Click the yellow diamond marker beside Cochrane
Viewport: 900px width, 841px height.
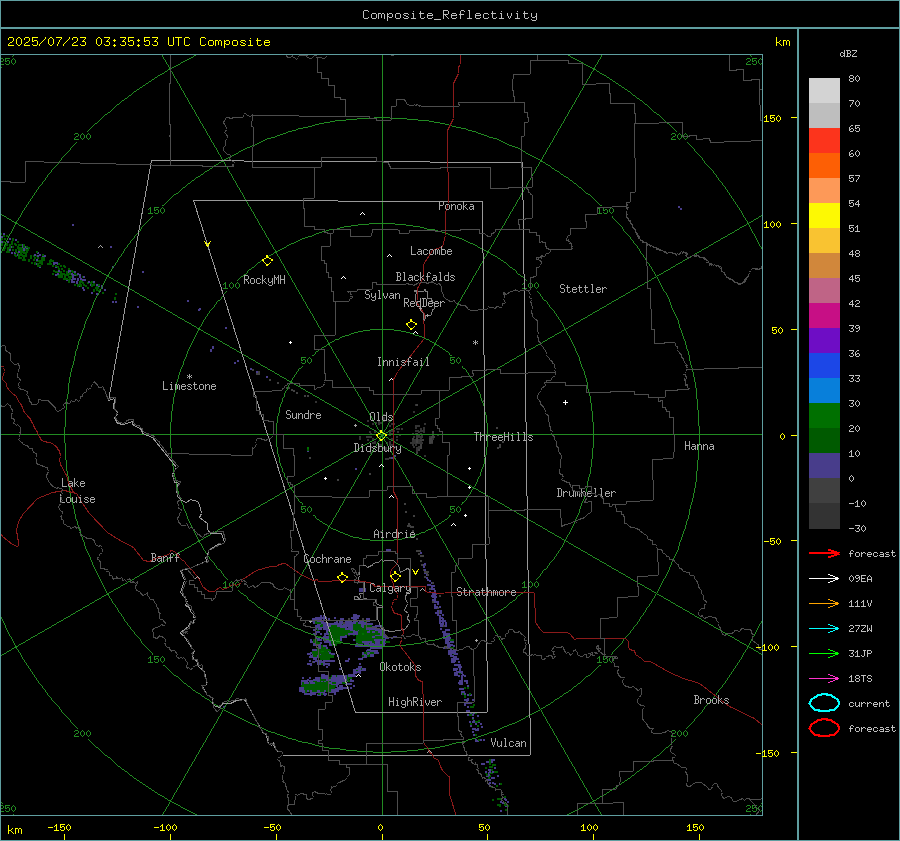(342, 577)
